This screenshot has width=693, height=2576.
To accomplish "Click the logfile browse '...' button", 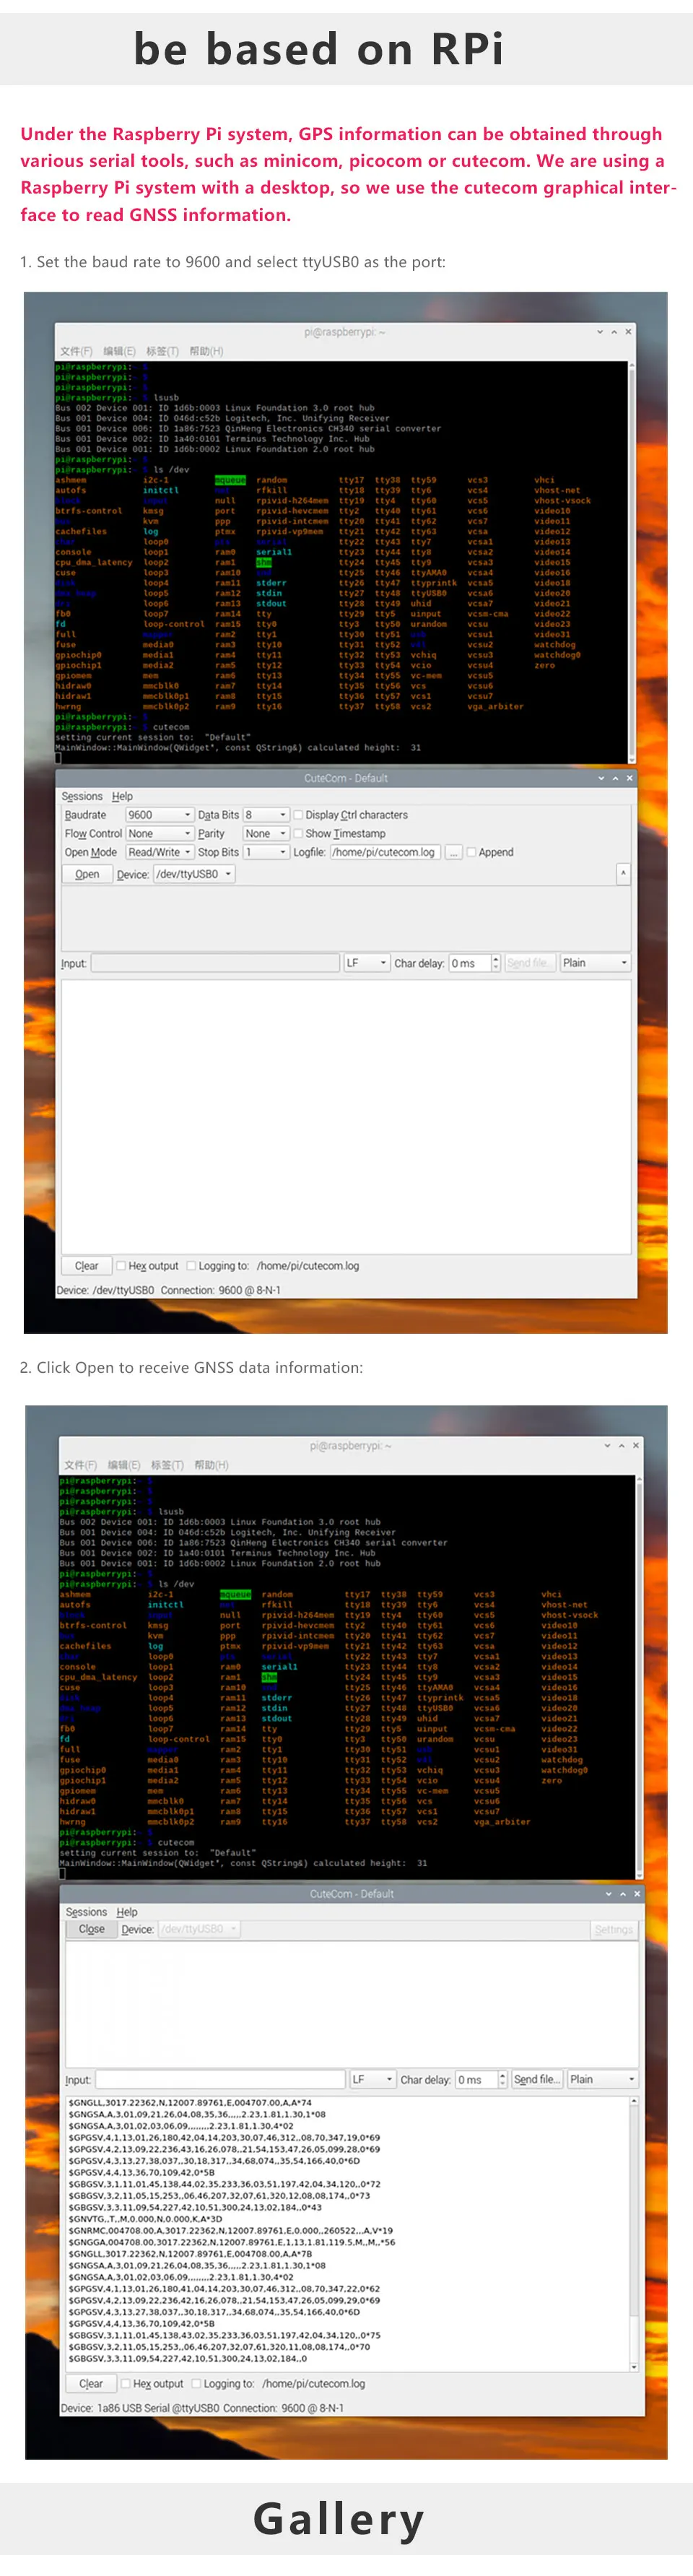I will [x=453, y=852].
